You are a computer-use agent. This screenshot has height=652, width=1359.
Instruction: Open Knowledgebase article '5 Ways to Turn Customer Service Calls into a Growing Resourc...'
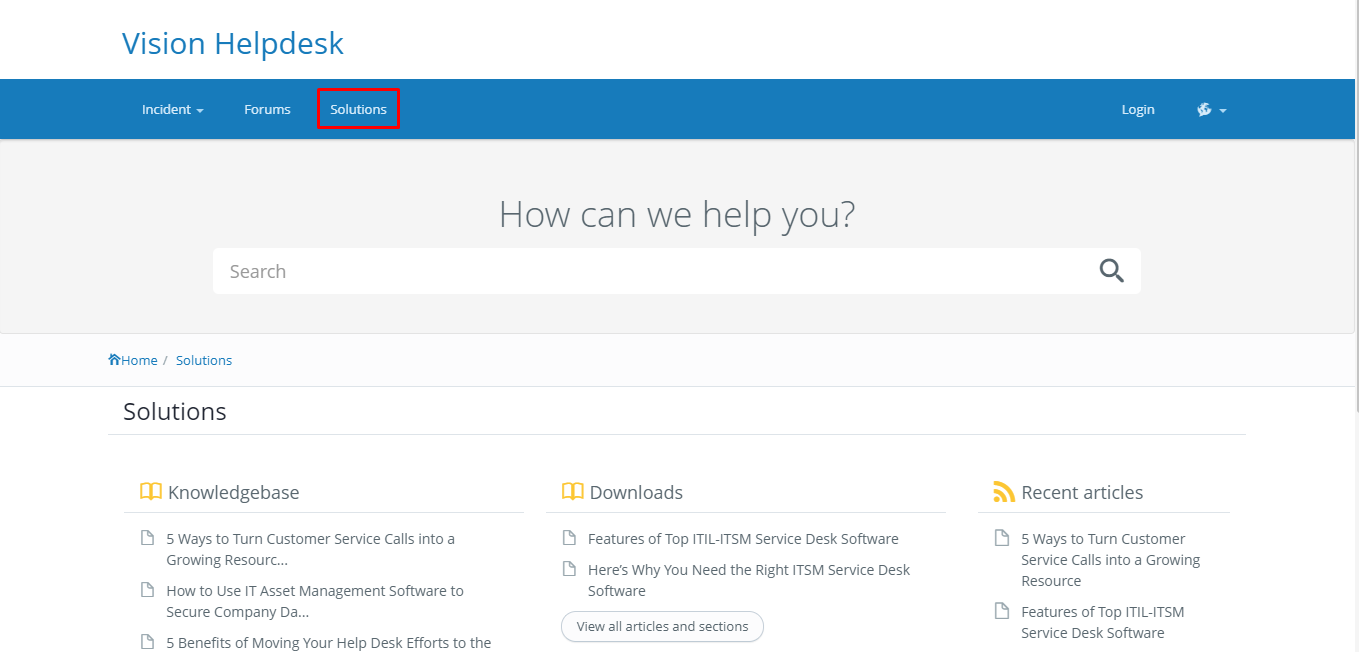point(310,549)
